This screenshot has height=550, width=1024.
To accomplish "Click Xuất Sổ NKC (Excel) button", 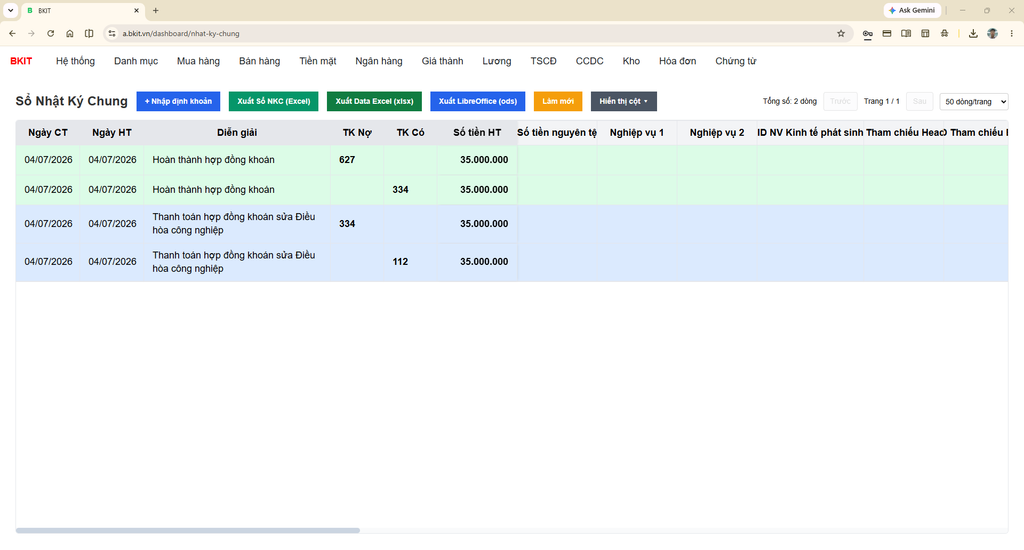I will coord(274,101).
